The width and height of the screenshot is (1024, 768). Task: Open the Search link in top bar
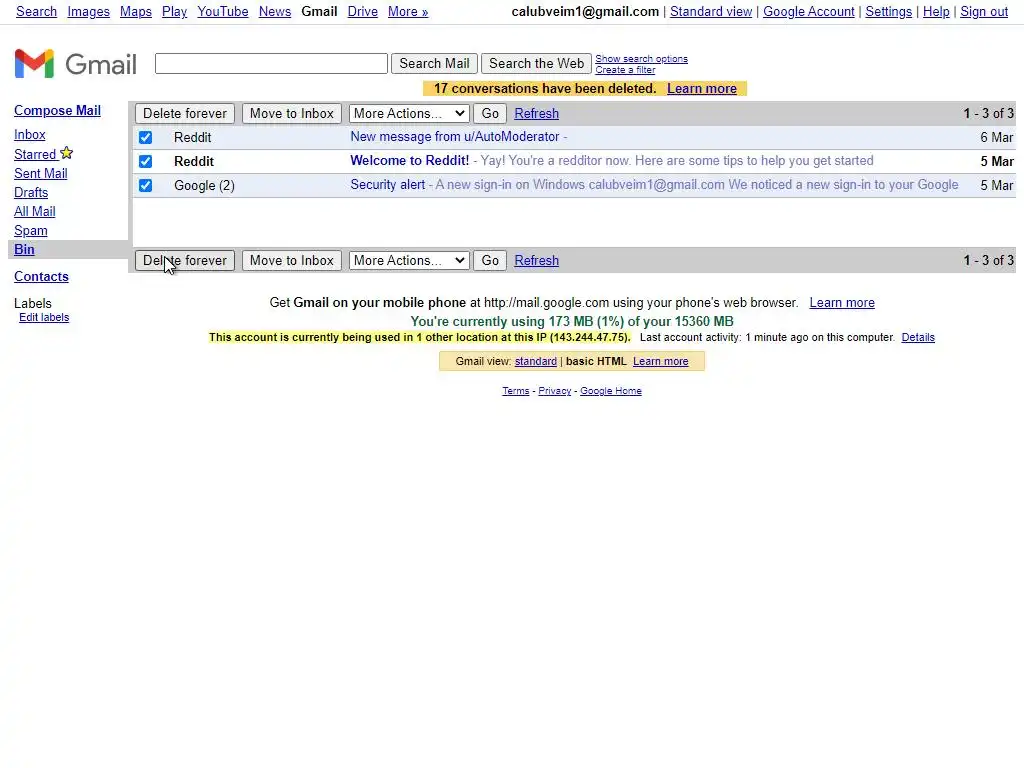click(x=37, y=12)
